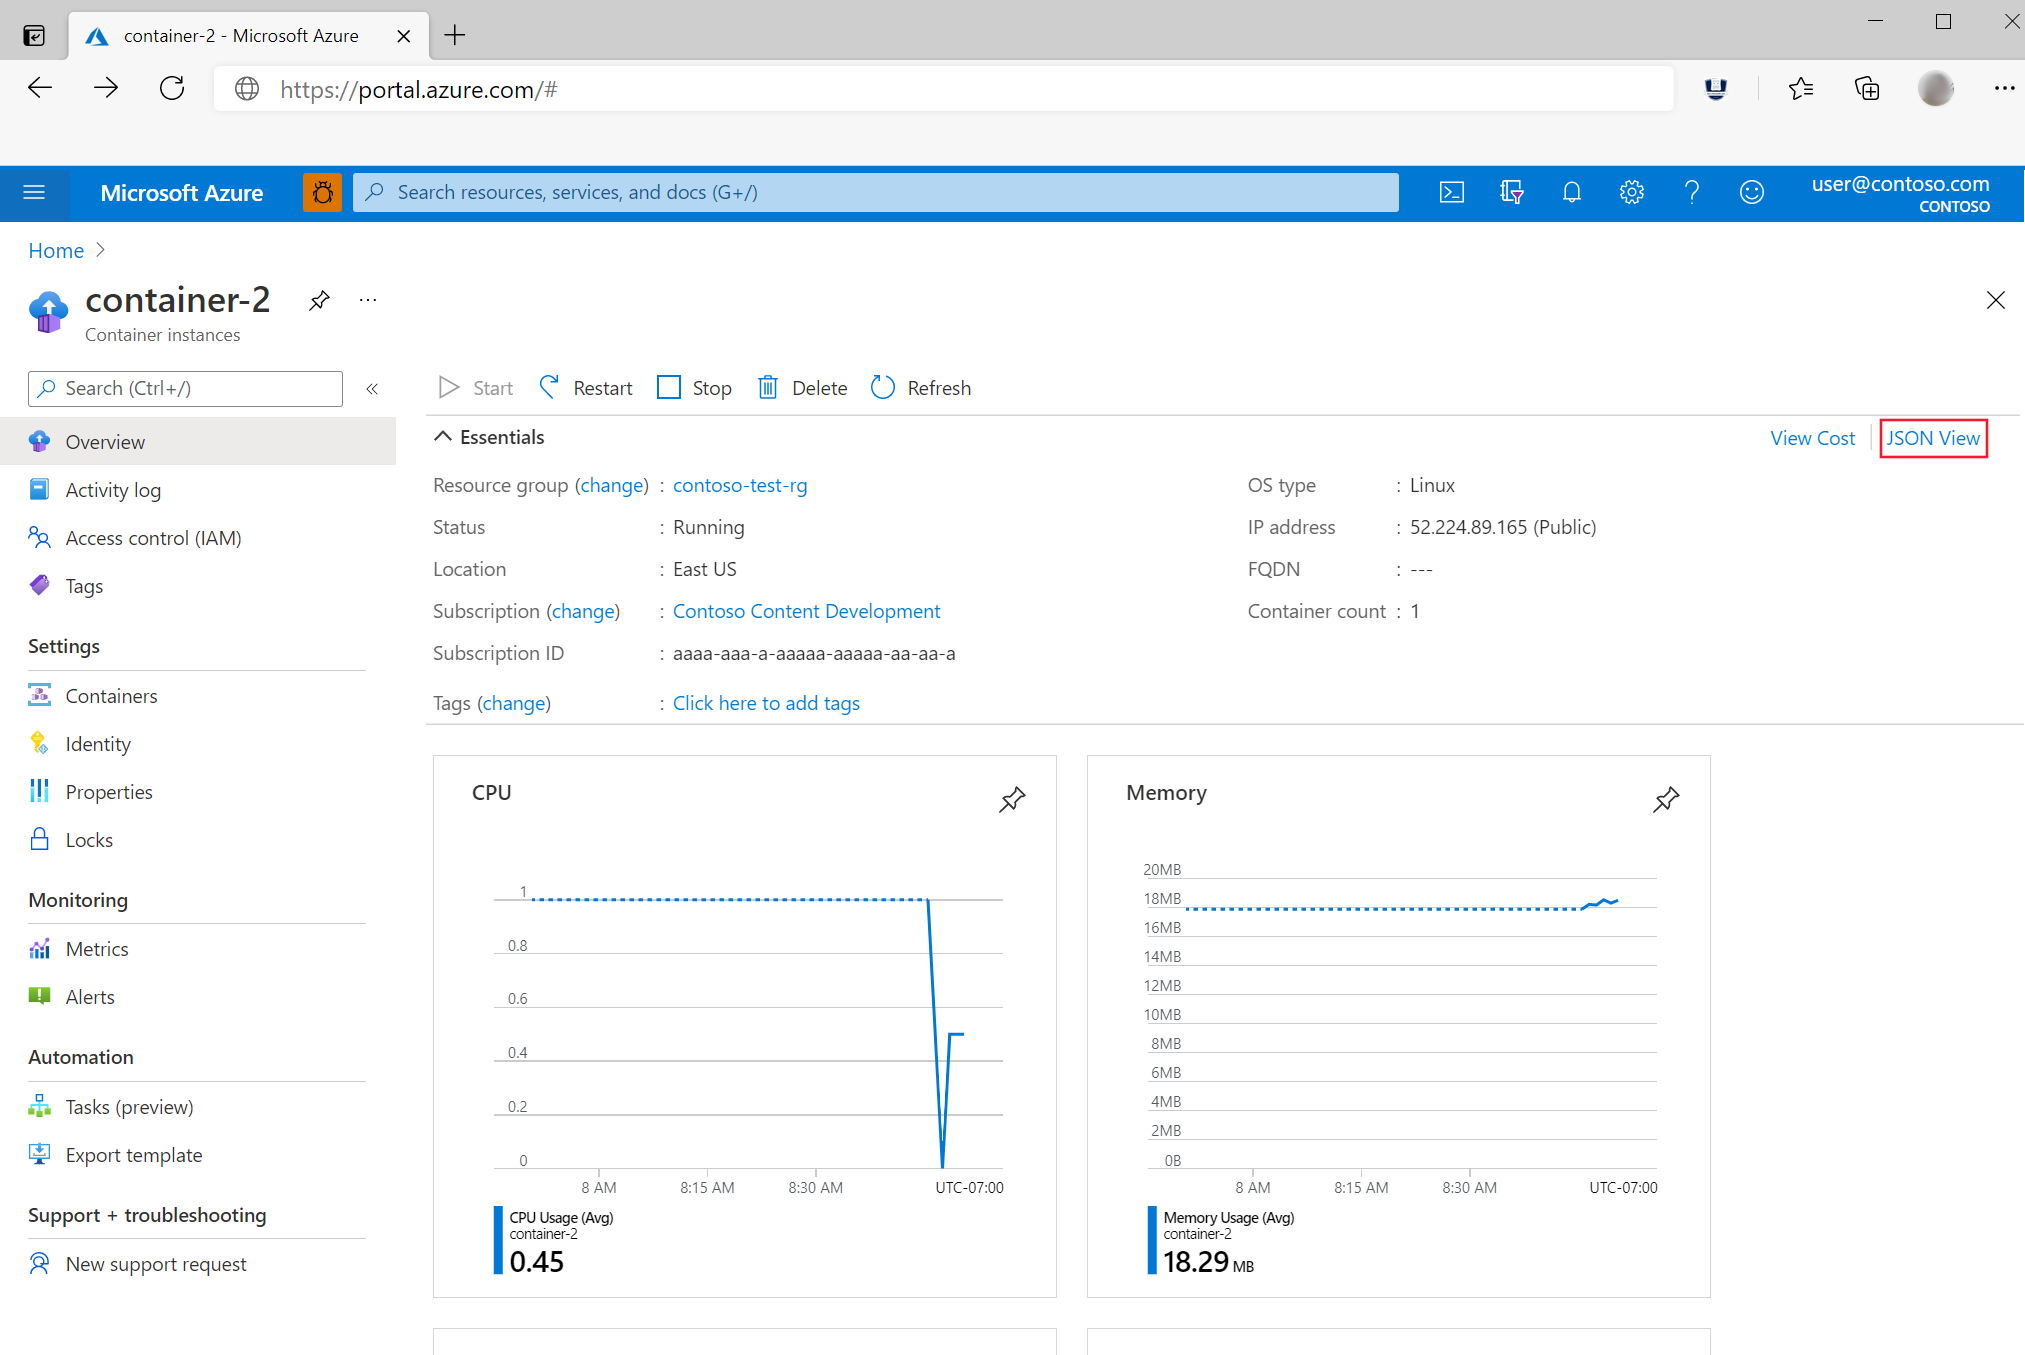
Task: Click the Delete container icon
Action: 773,387
